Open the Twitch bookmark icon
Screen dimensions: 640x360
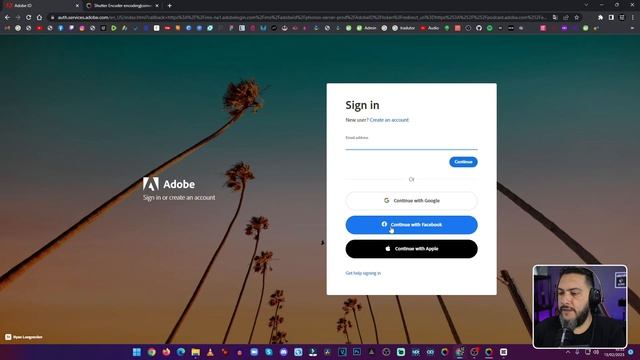pos(71,28)
